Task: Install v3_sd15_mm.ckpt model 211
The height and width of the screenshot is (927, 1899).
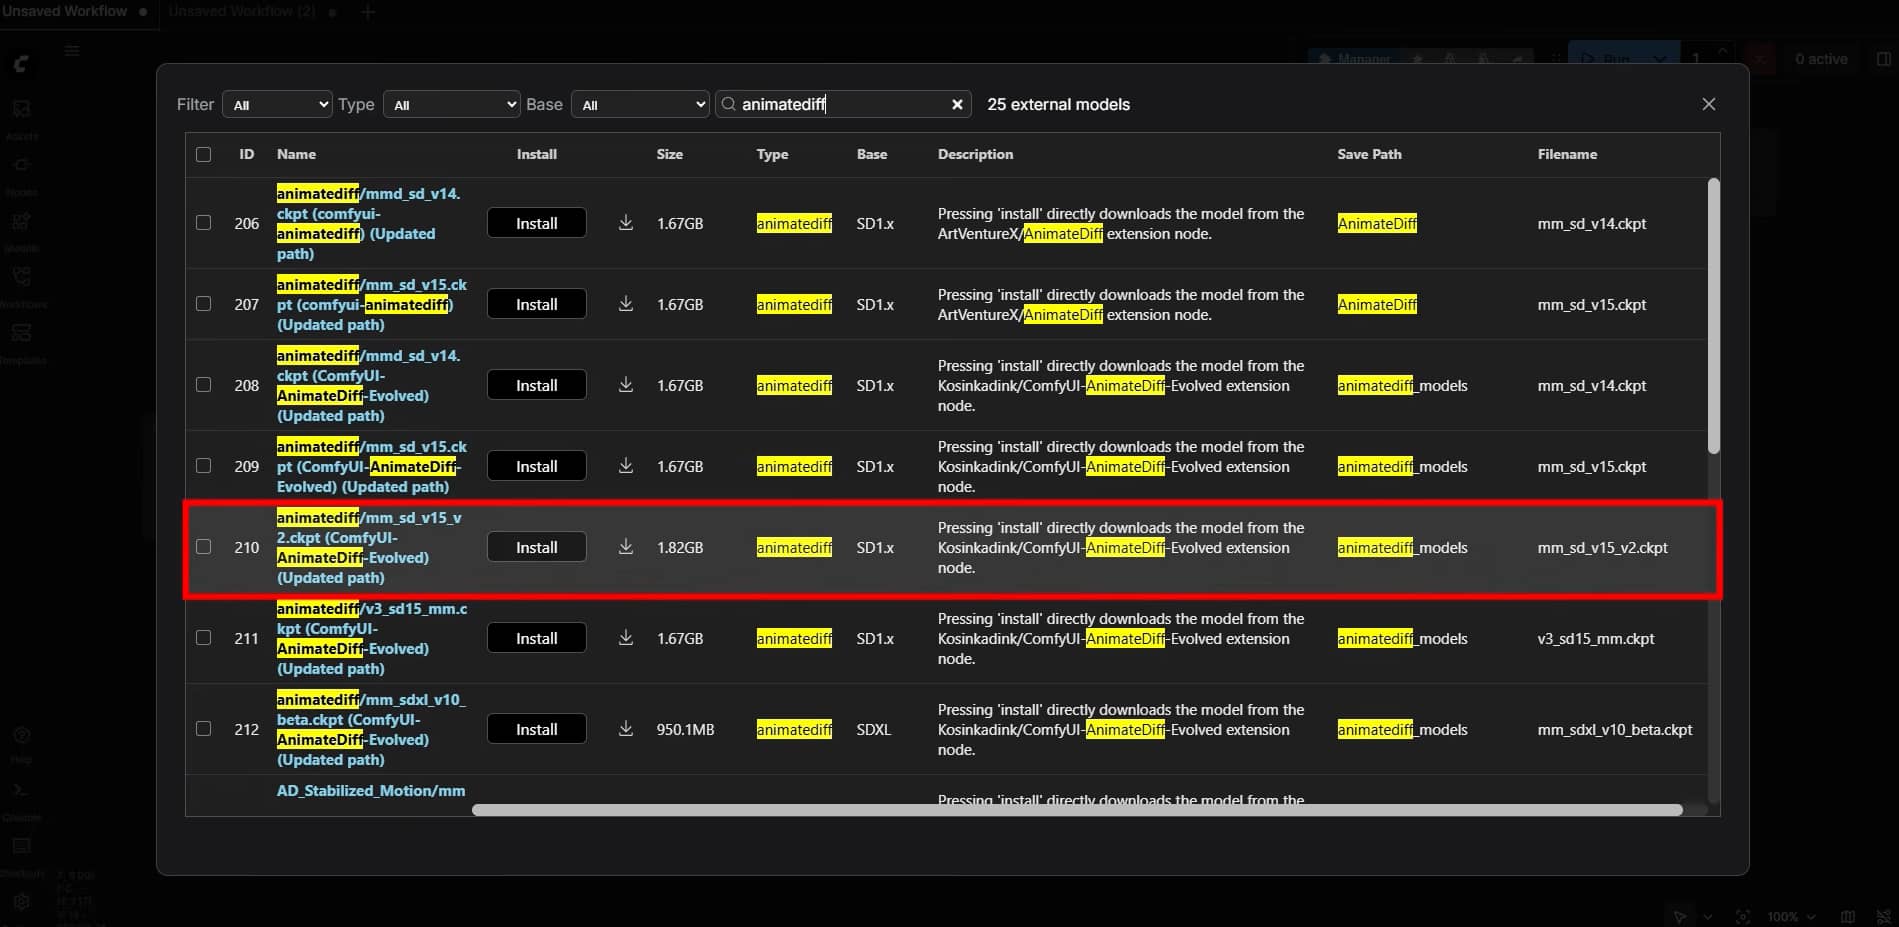Action: coord(536,638)
